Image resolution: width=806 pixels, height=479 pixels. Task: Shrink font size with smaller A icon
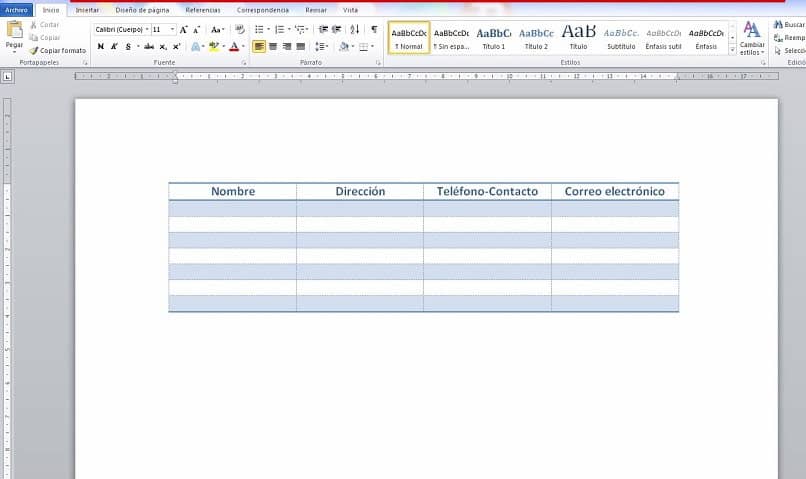click(x=196, y=30)
